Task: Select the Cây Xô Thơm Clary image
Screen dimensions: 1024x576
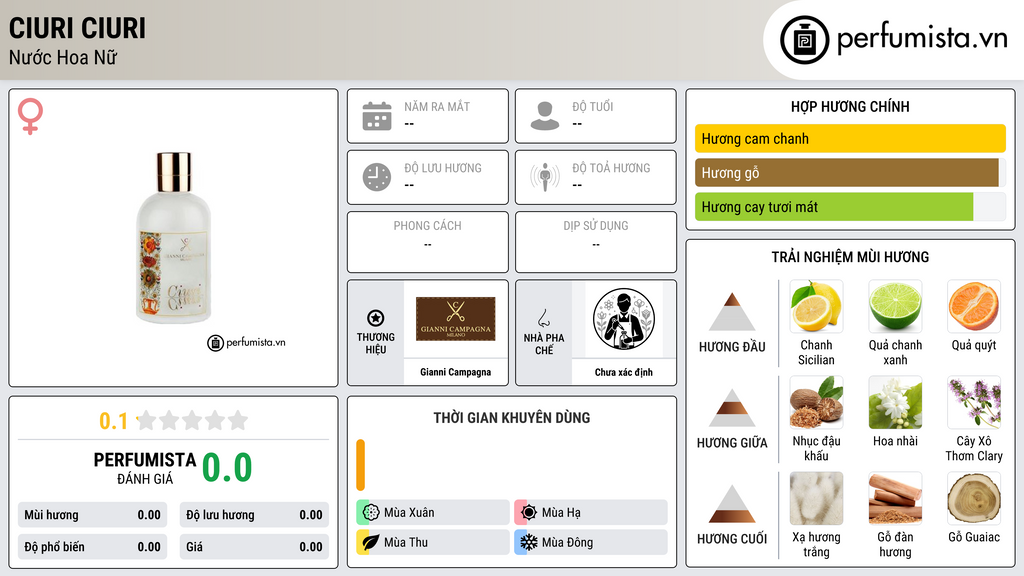Action: [x=974, y=402]
